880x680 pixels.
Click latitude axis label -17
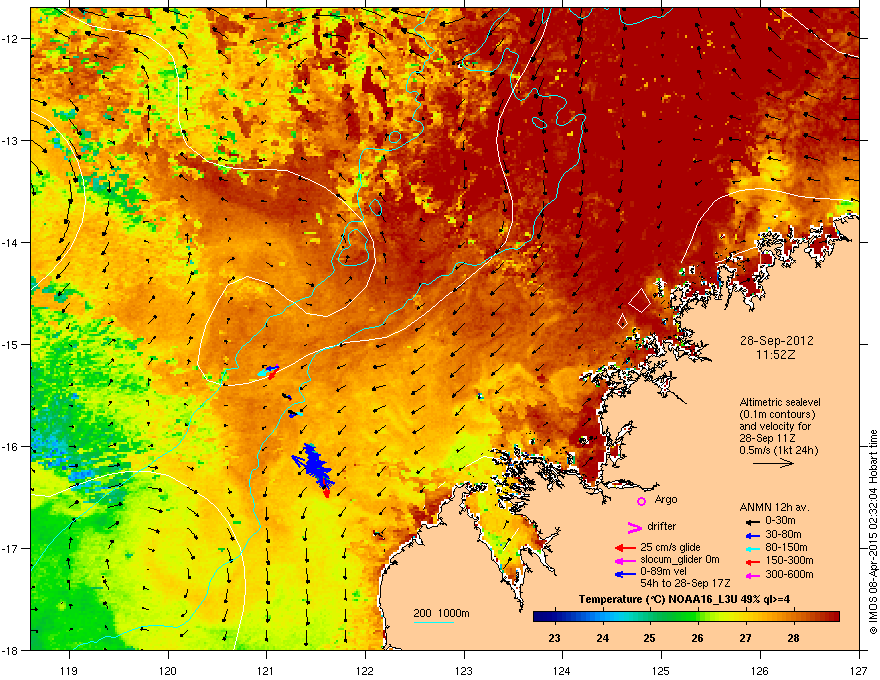[x=10, y=548]
